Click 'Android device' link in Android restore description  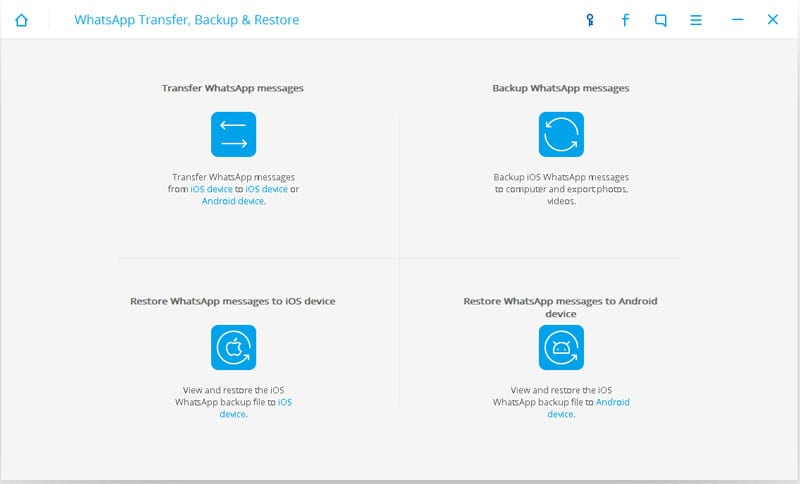588,408
